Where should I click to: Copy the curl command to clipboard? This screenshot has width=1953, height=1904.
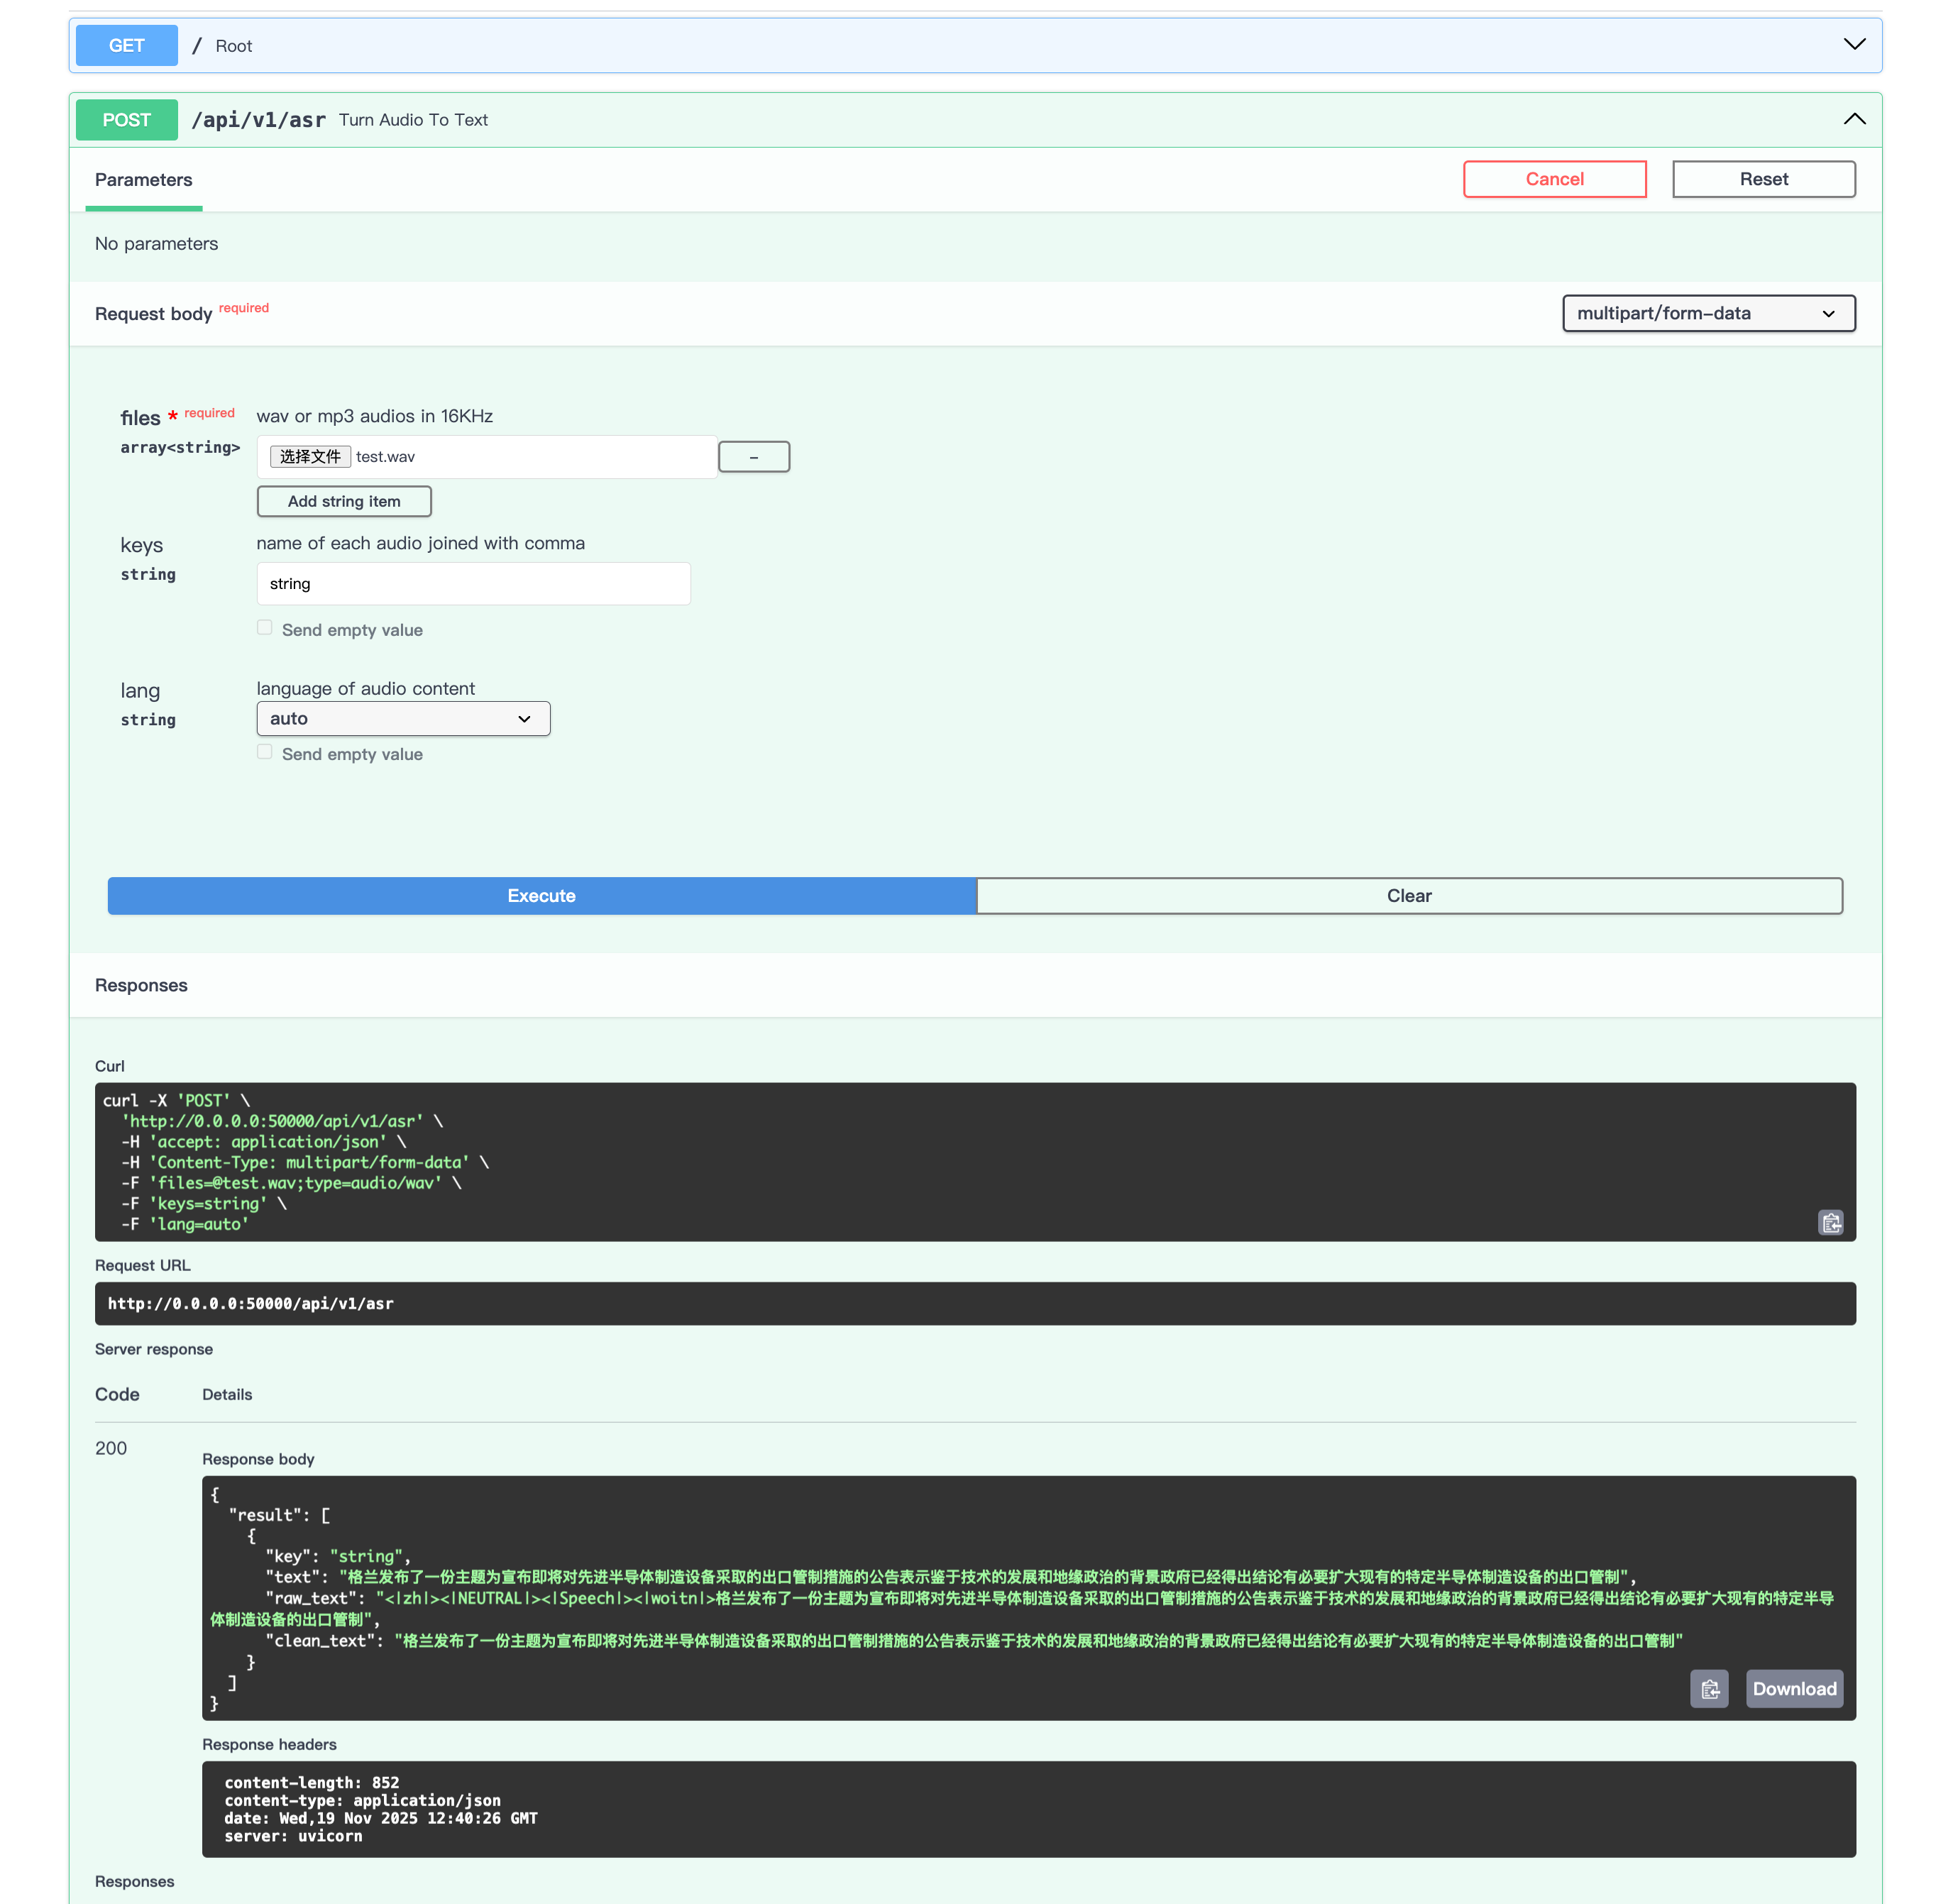point(1830,1222)
